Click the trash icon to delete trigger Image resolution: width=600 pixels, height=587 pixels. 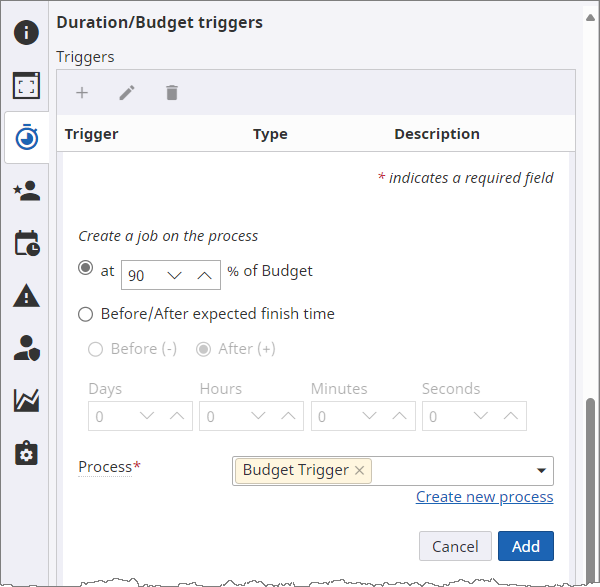point(172,93)
